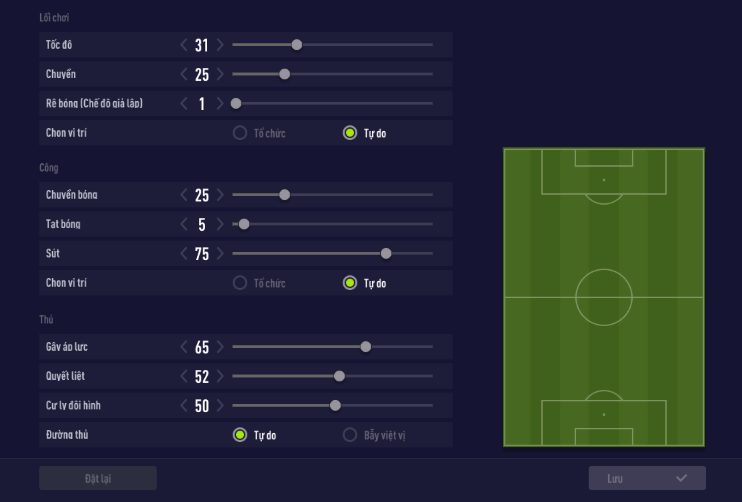Increase Chuyền bóng with right chevron
The width and height of the screenshot is (742, 502).
point(220,195)
